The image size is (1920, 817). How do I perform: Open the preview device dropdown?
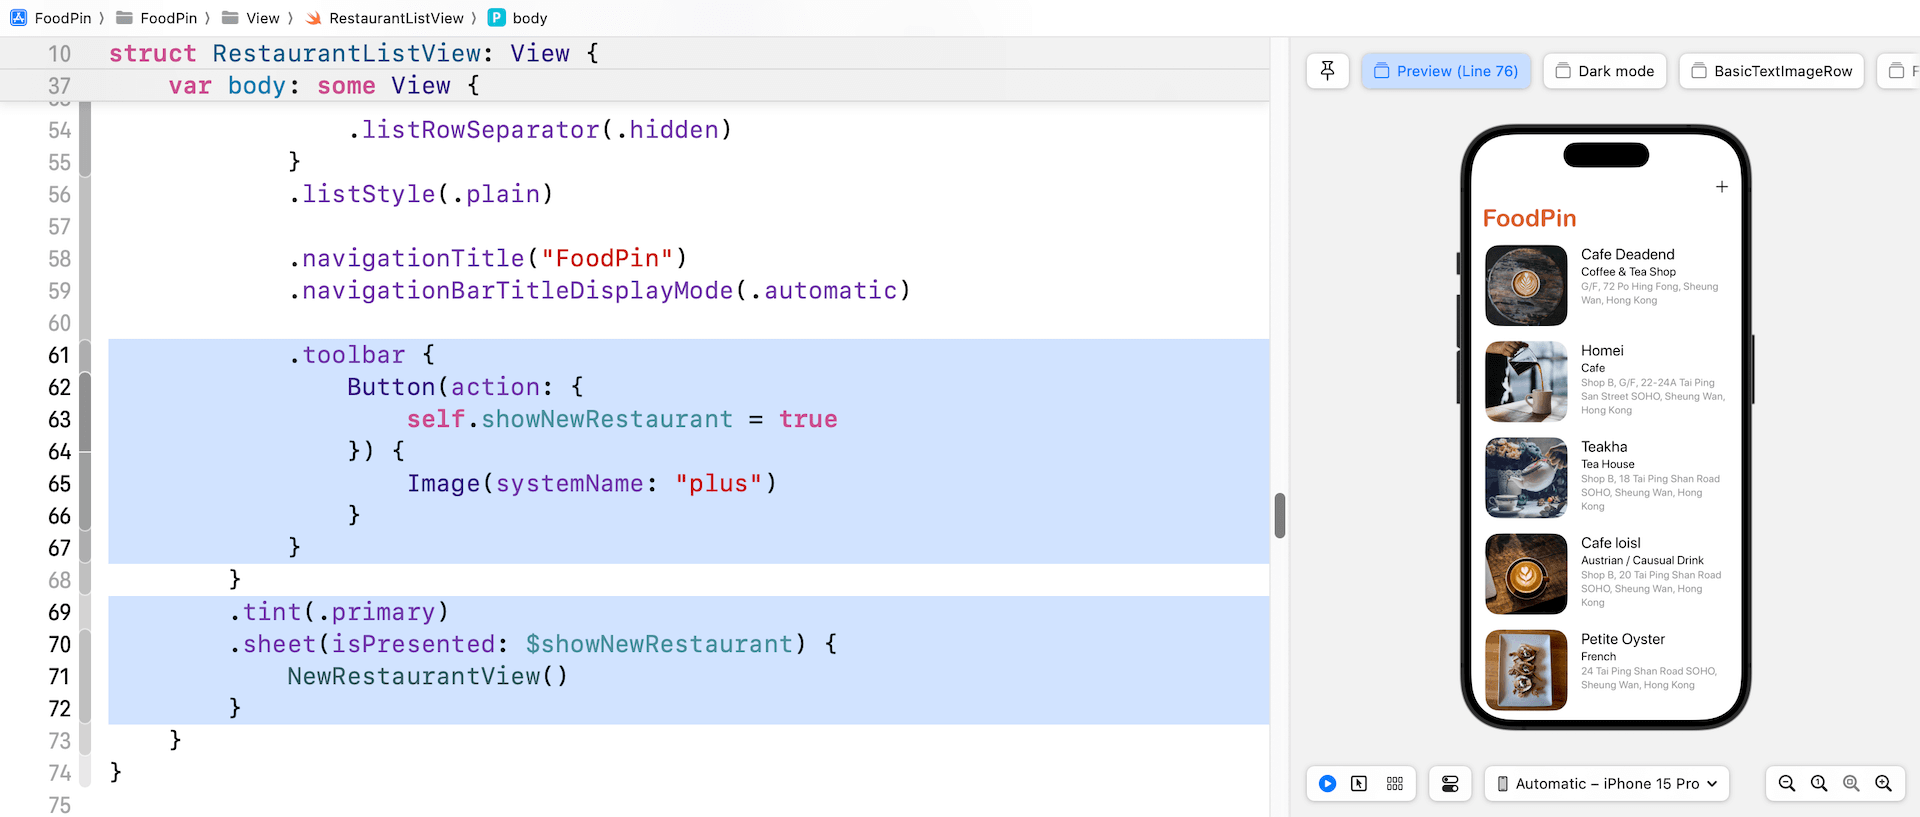pos(1606,784)
